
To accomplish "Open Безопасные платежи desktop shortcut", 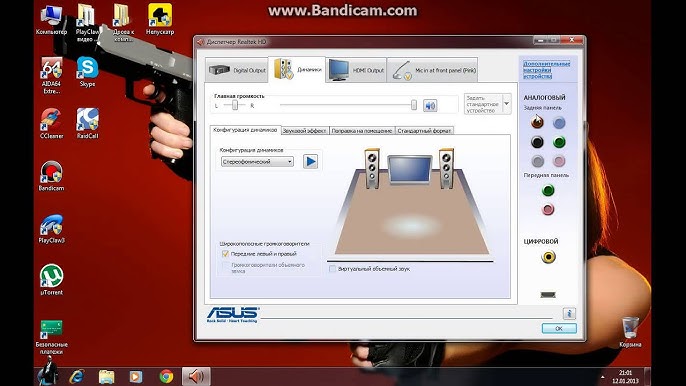I will point(51,337).
